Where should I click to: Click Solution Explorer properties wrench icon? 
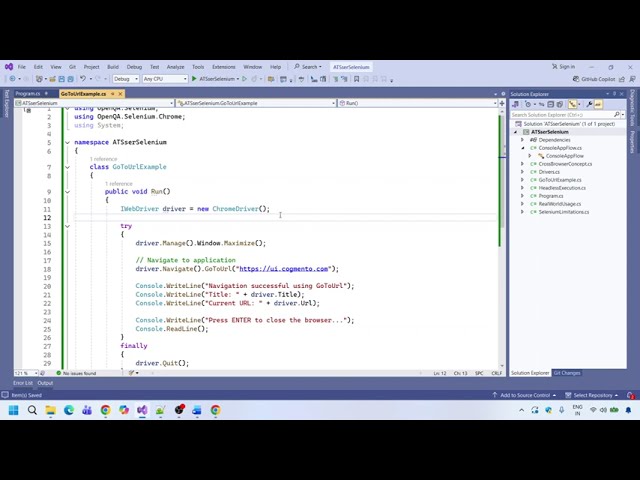(589, 104)
